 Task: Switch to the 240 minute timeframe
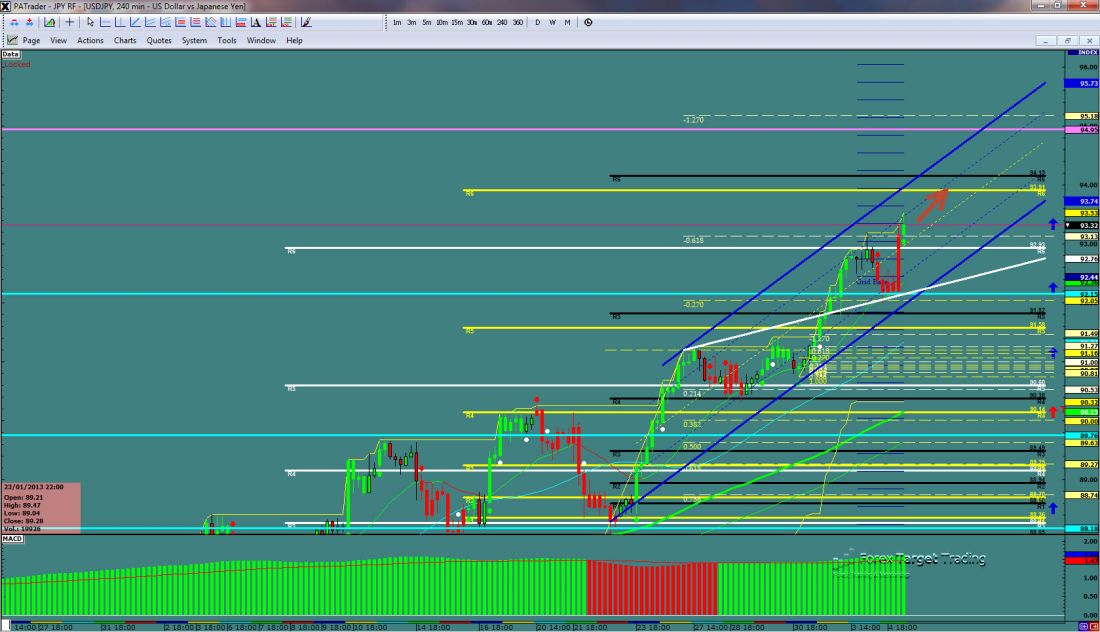click(502, 22)
